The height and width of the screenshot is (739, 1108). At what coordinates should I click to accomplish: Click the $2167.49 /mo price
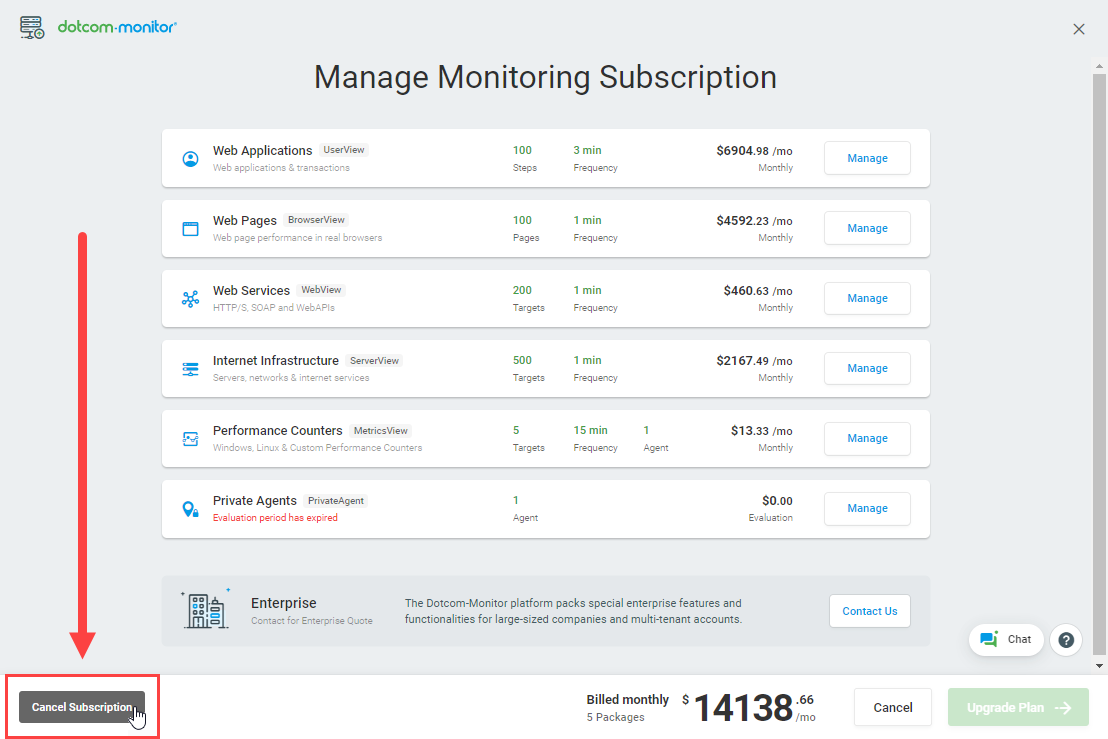[x=754, y=360]
